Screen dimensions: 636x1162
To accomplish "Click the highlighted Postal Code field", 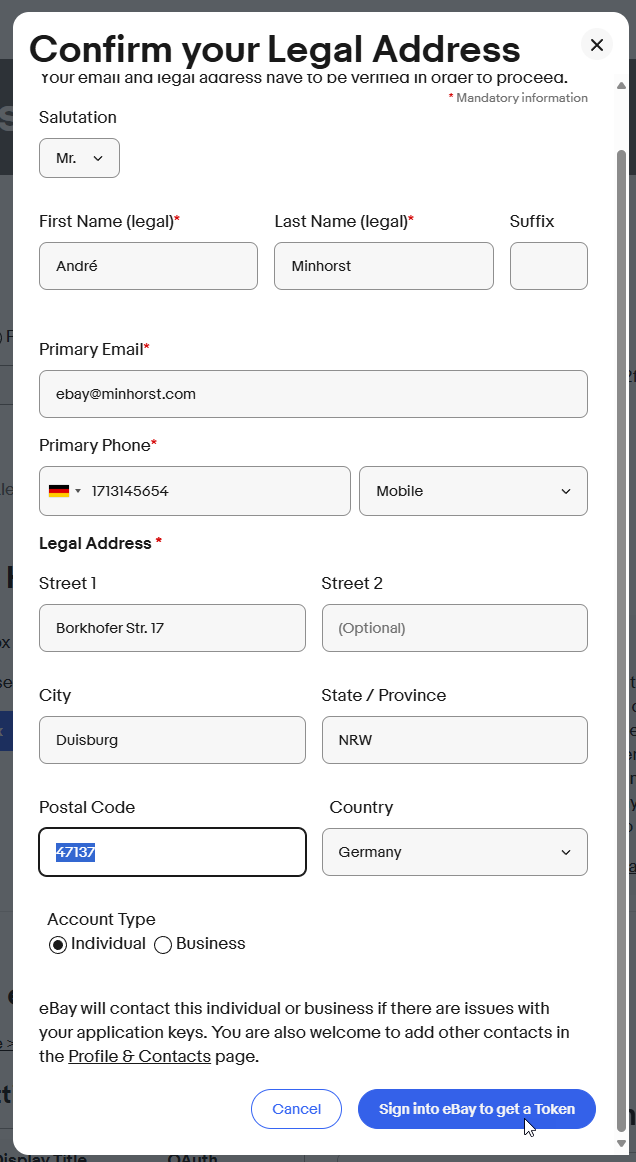I will coord(172,851).
